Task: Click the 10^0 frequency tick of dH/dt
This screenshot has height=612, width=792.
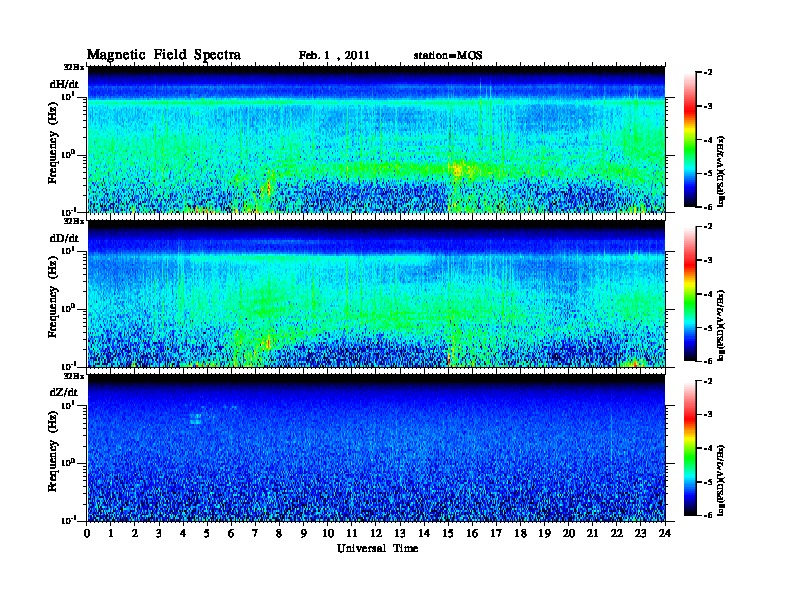Action: tap(68, 154)
